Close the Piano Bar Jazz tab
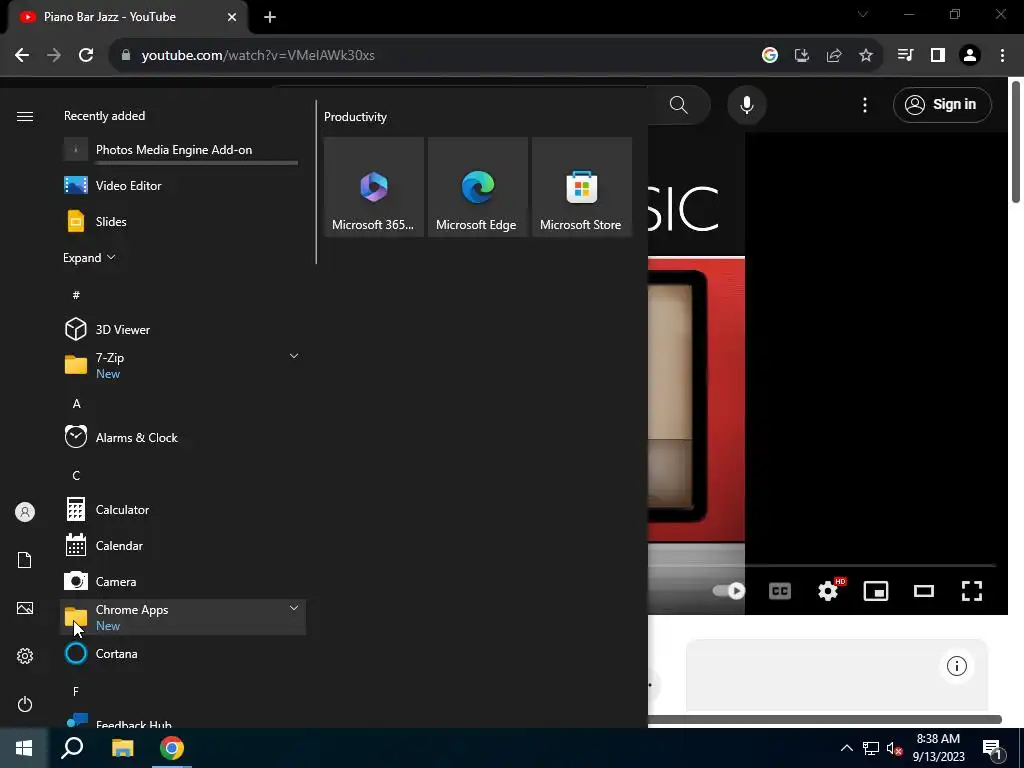 [232, 17]
